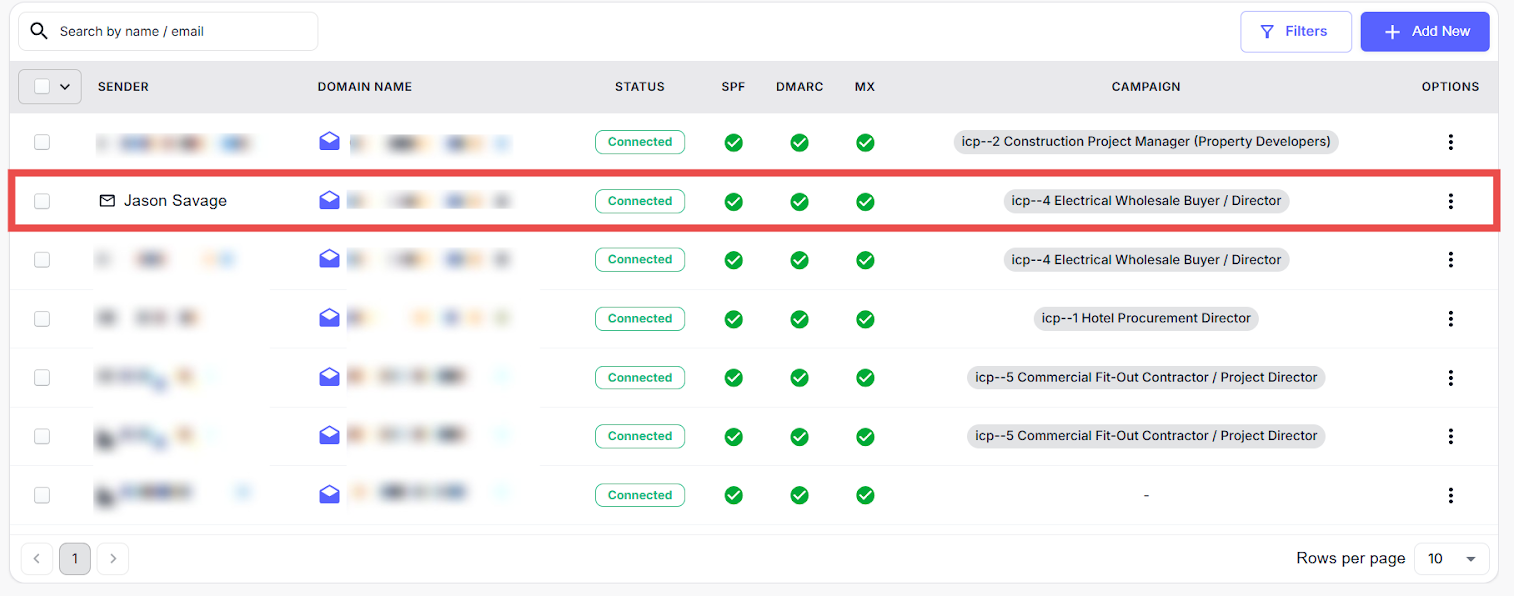Toggle the select-all checkbox in header
This screenshot has height=596, width=1514.
[42, 87]
